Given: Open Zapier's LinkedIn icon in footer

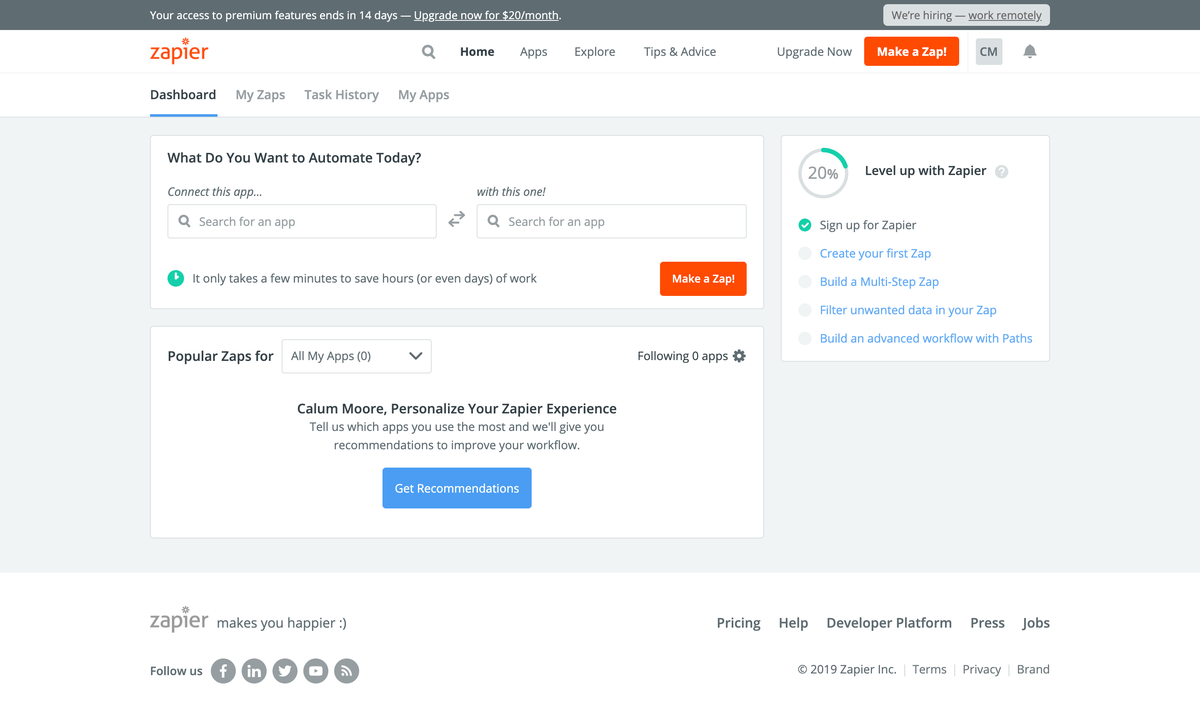Looking at the screenshot, I should (x=254, y=671).
